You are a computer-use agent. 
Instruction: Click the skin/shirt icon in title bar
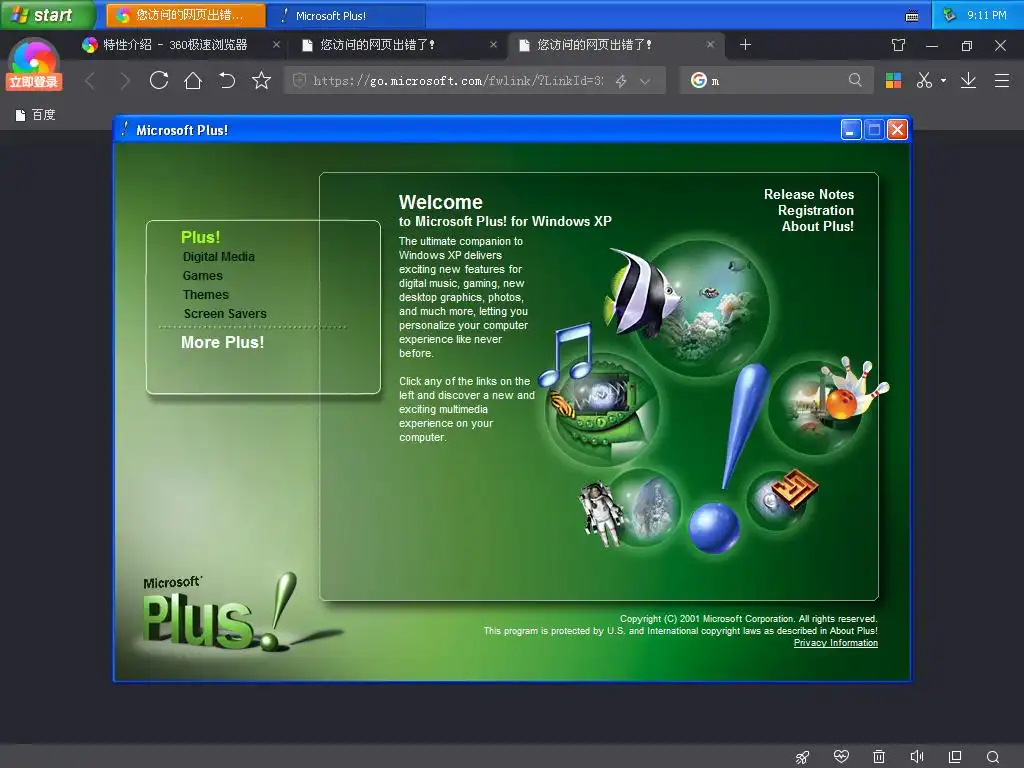point(899,45)
